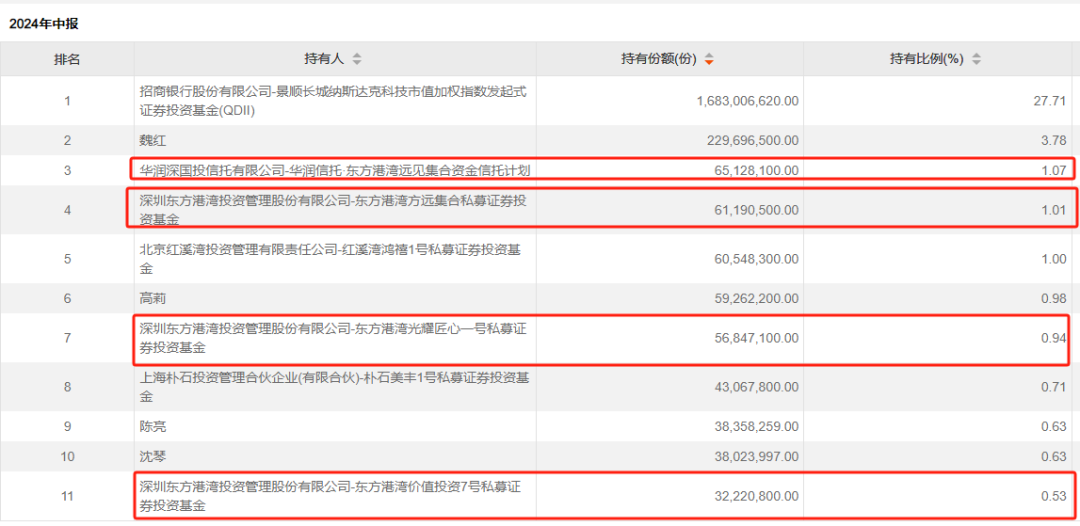
Task: Select 东方港湾方远集合私募证券投资基金 holder
Action: pyautogui.click(x=333, y=210)
